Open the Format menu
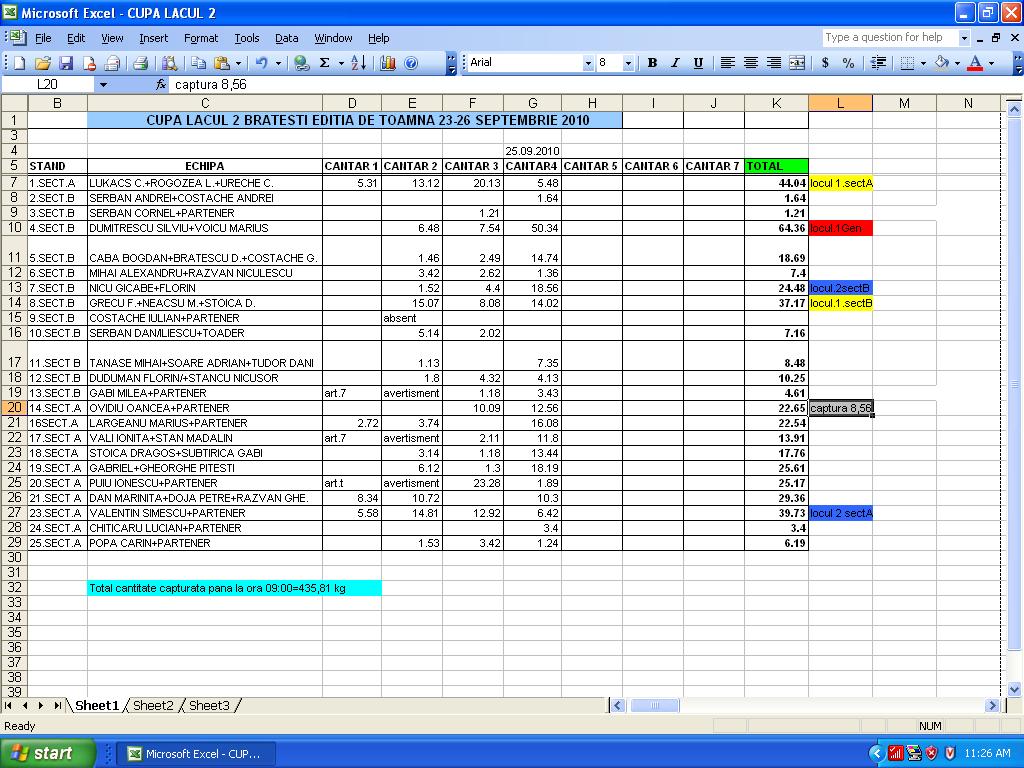This screenshot has width=1024, height=768. (x=200, y=38)
